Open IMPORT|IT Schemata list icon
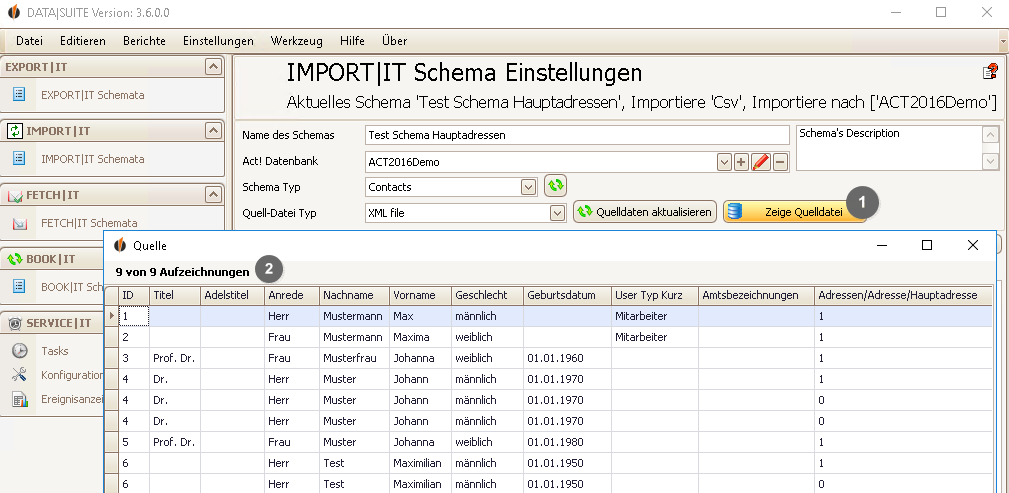Image resolution: width=1009 pixels, height=493 pixels. [x=19, y=158]
